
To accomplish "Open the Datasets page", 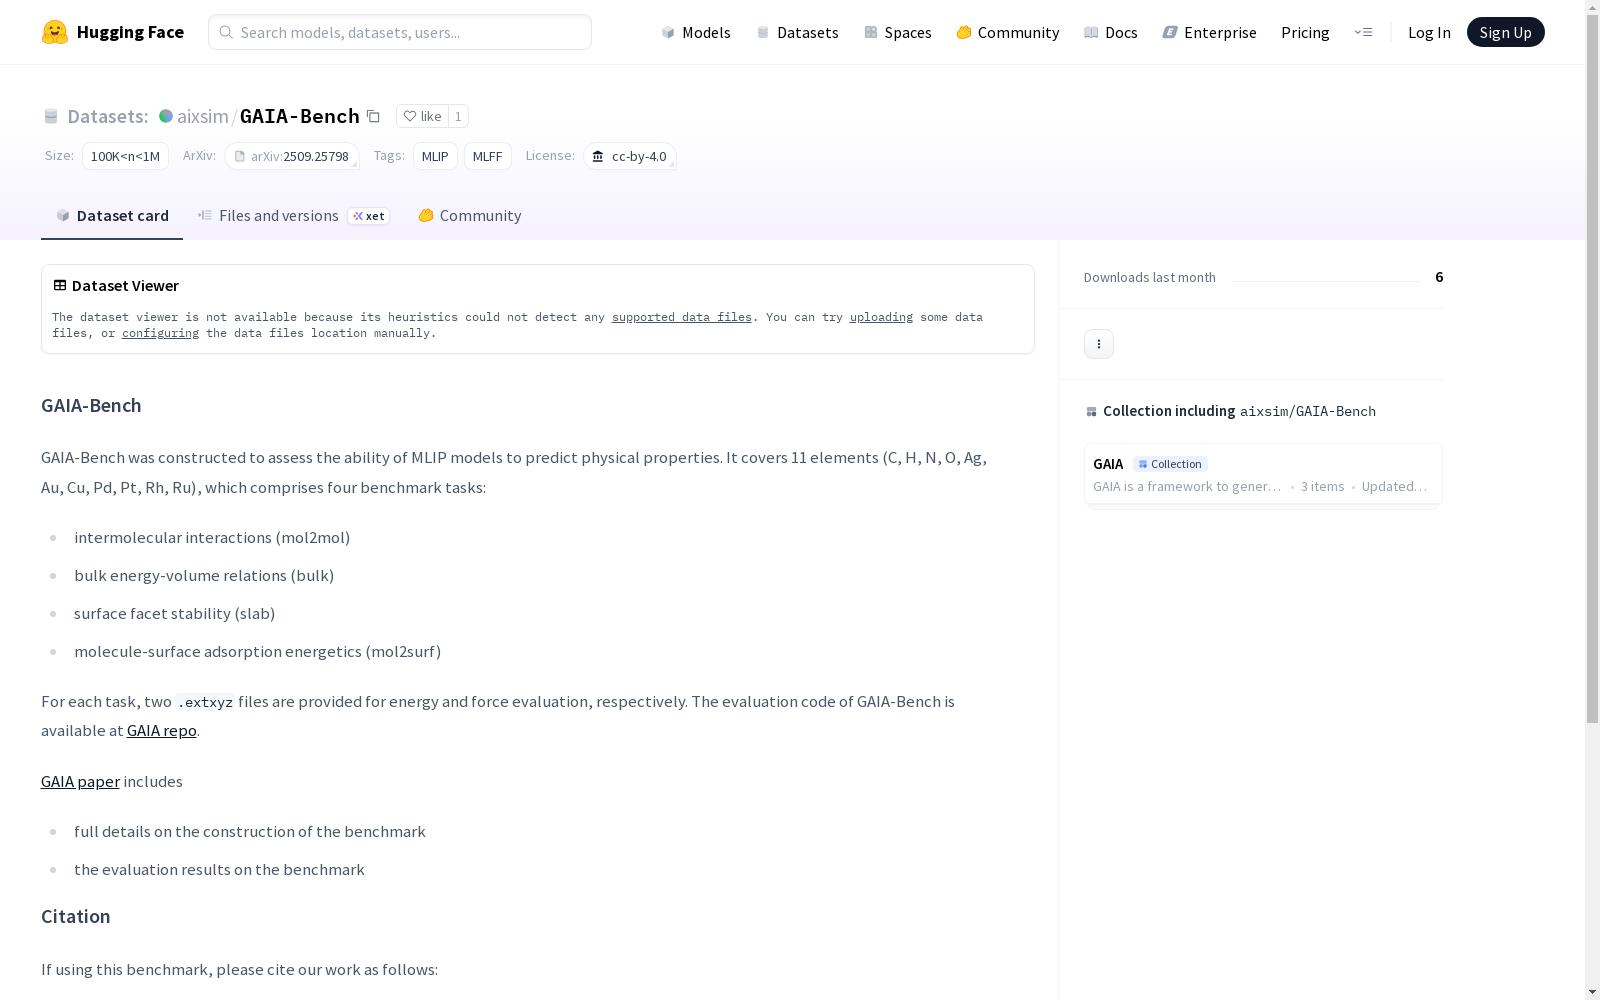I will pyautogui.click(x=797, y=32).
